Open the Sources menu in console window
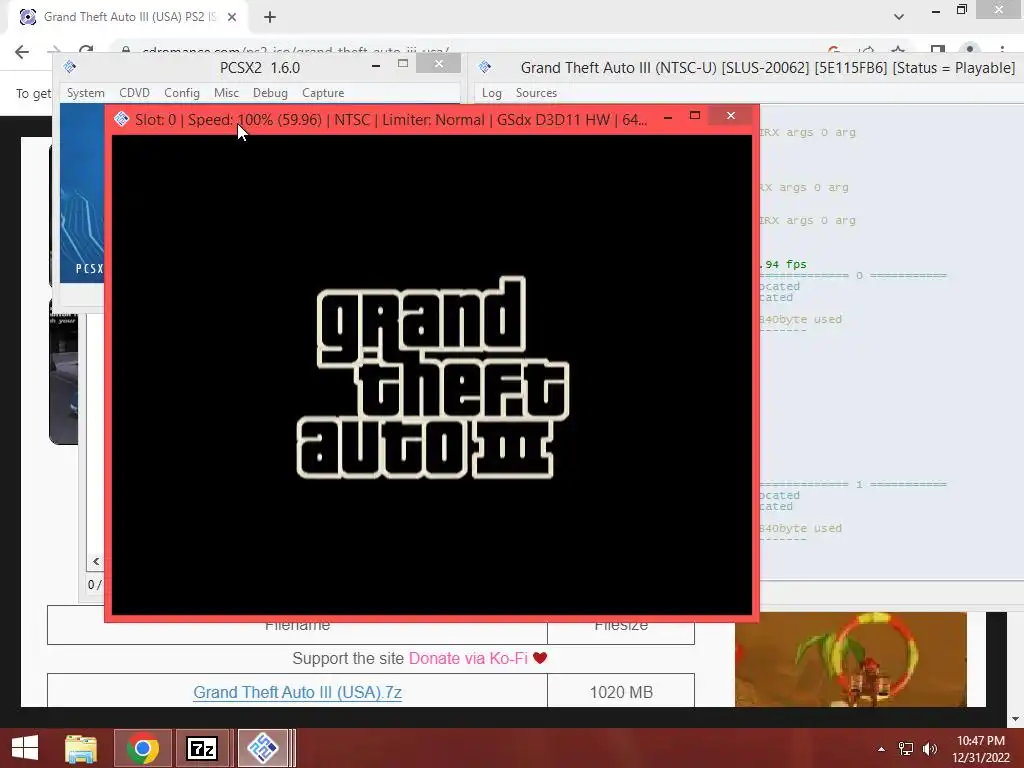 536,93
